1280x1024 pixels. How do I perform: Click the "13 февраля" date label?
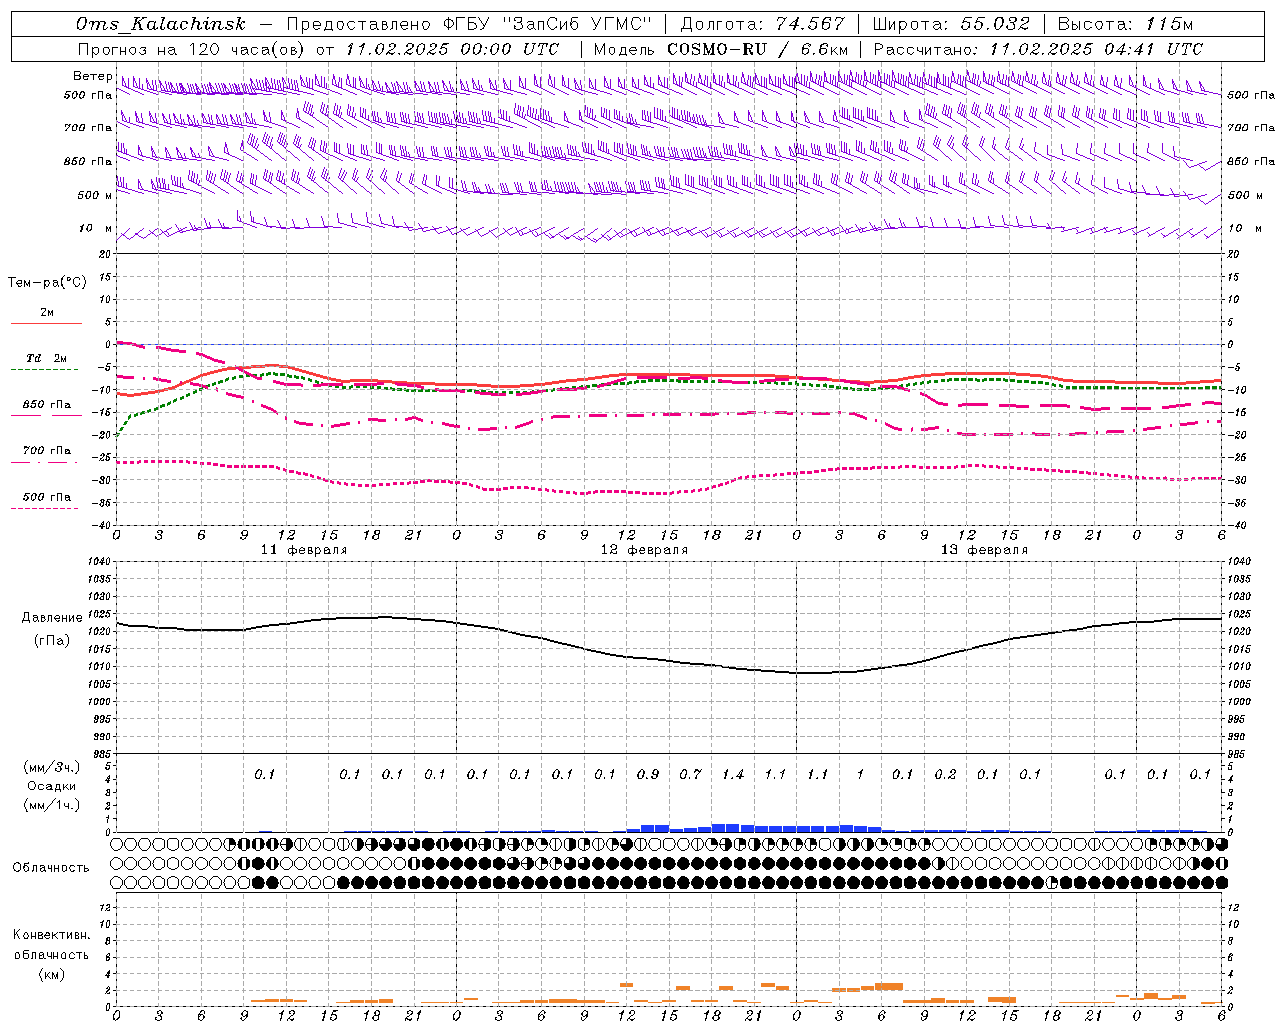pyautogui.click(x=984, y=550)
